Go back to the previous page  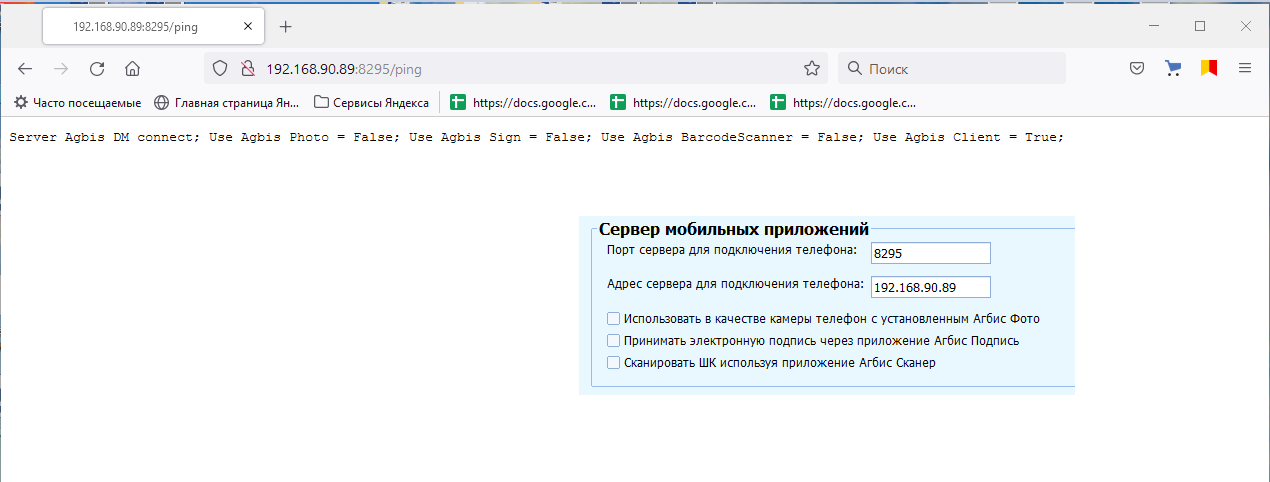coord(25,69)
